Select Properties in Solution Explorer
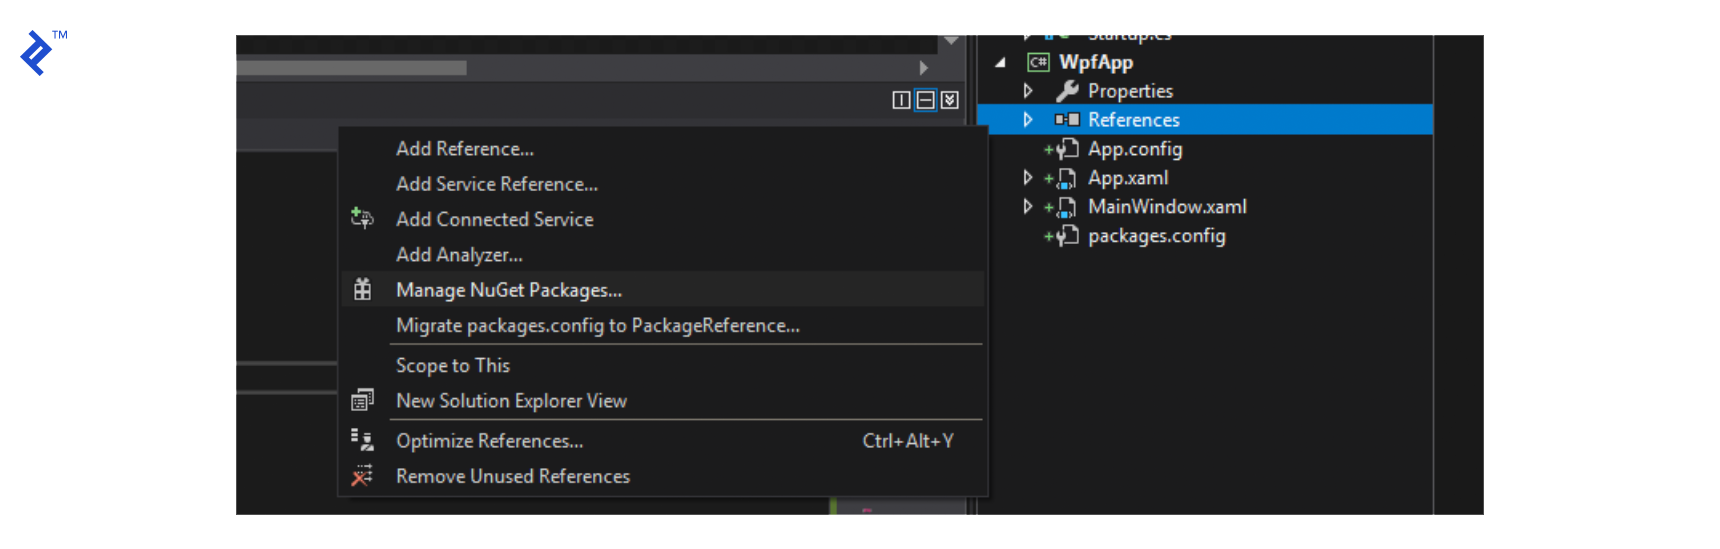Screen dimensions: 1720x549 pyautogui.click(x=1130, y=91)
